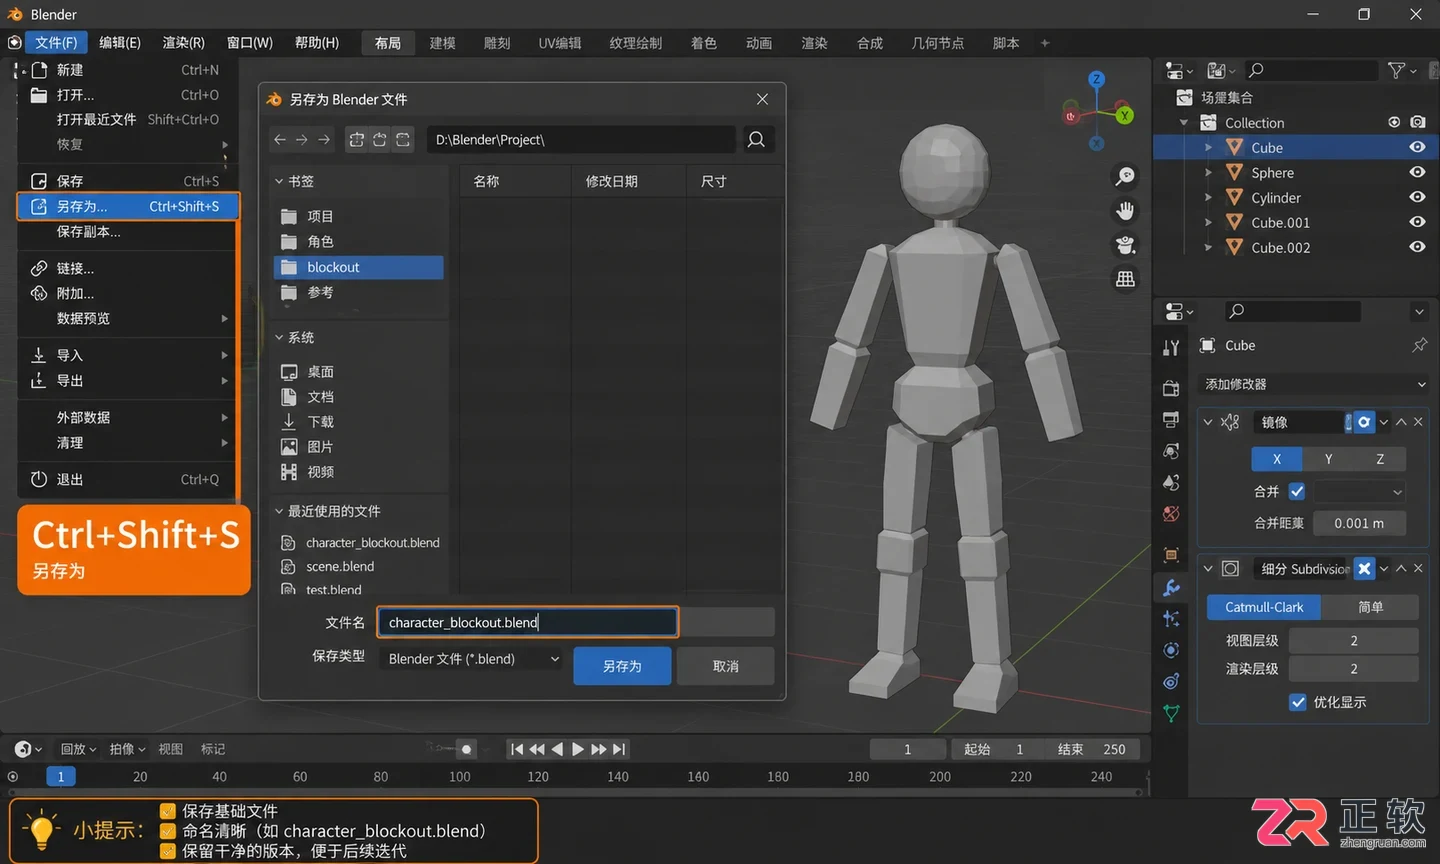Open the 回放 dropdown in timeline

78,749
